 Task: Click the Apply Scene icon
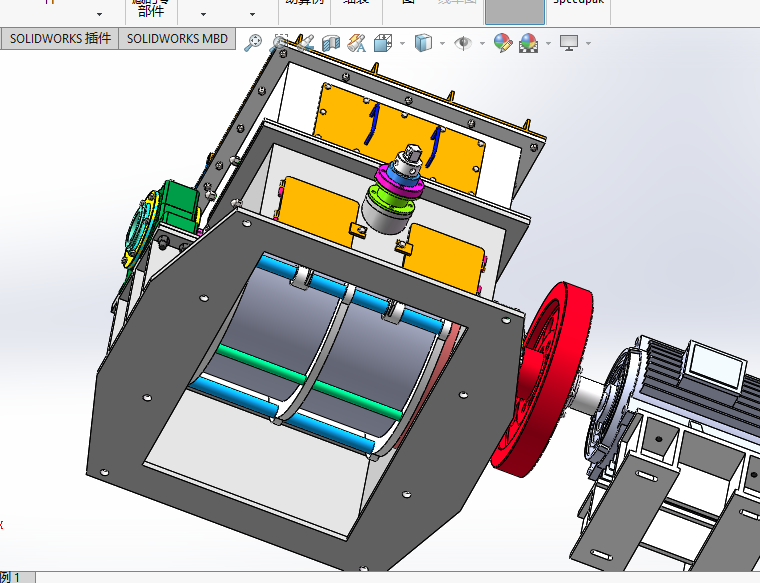(x=529, y=43)
